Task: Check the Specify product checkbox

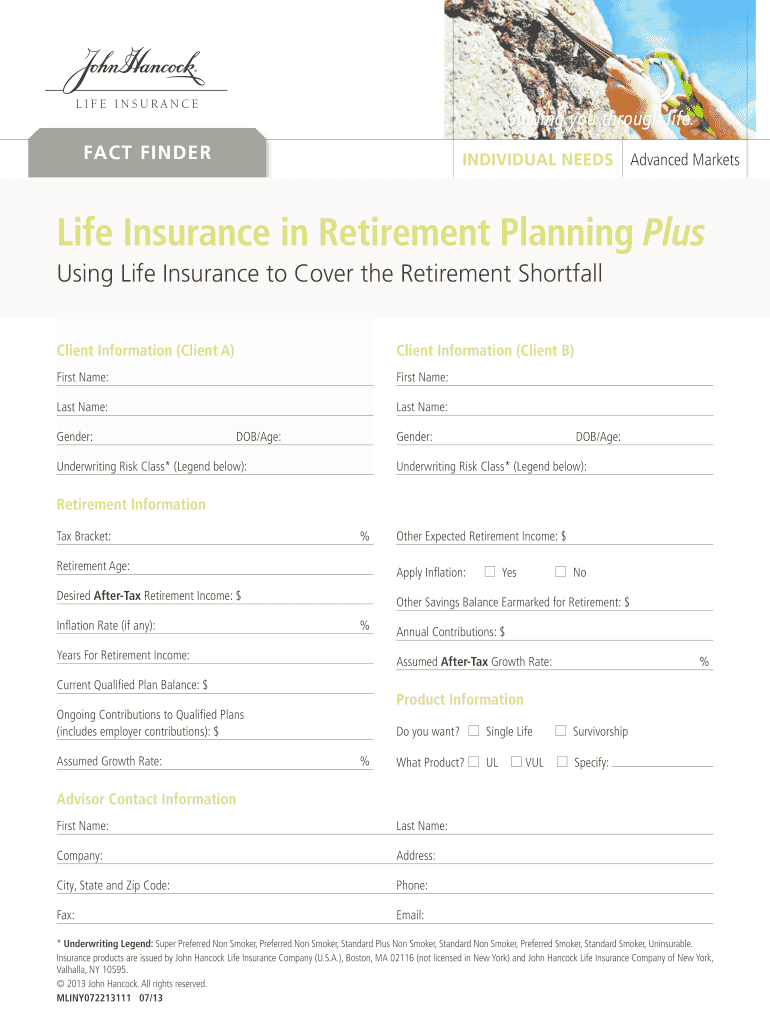Action: coord(562,762)
